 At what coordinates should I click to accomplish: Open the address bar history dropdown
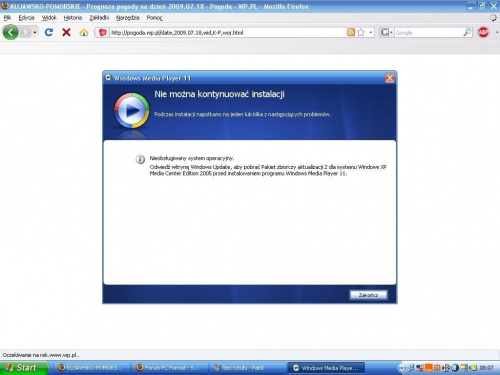(x=371, y=32)
